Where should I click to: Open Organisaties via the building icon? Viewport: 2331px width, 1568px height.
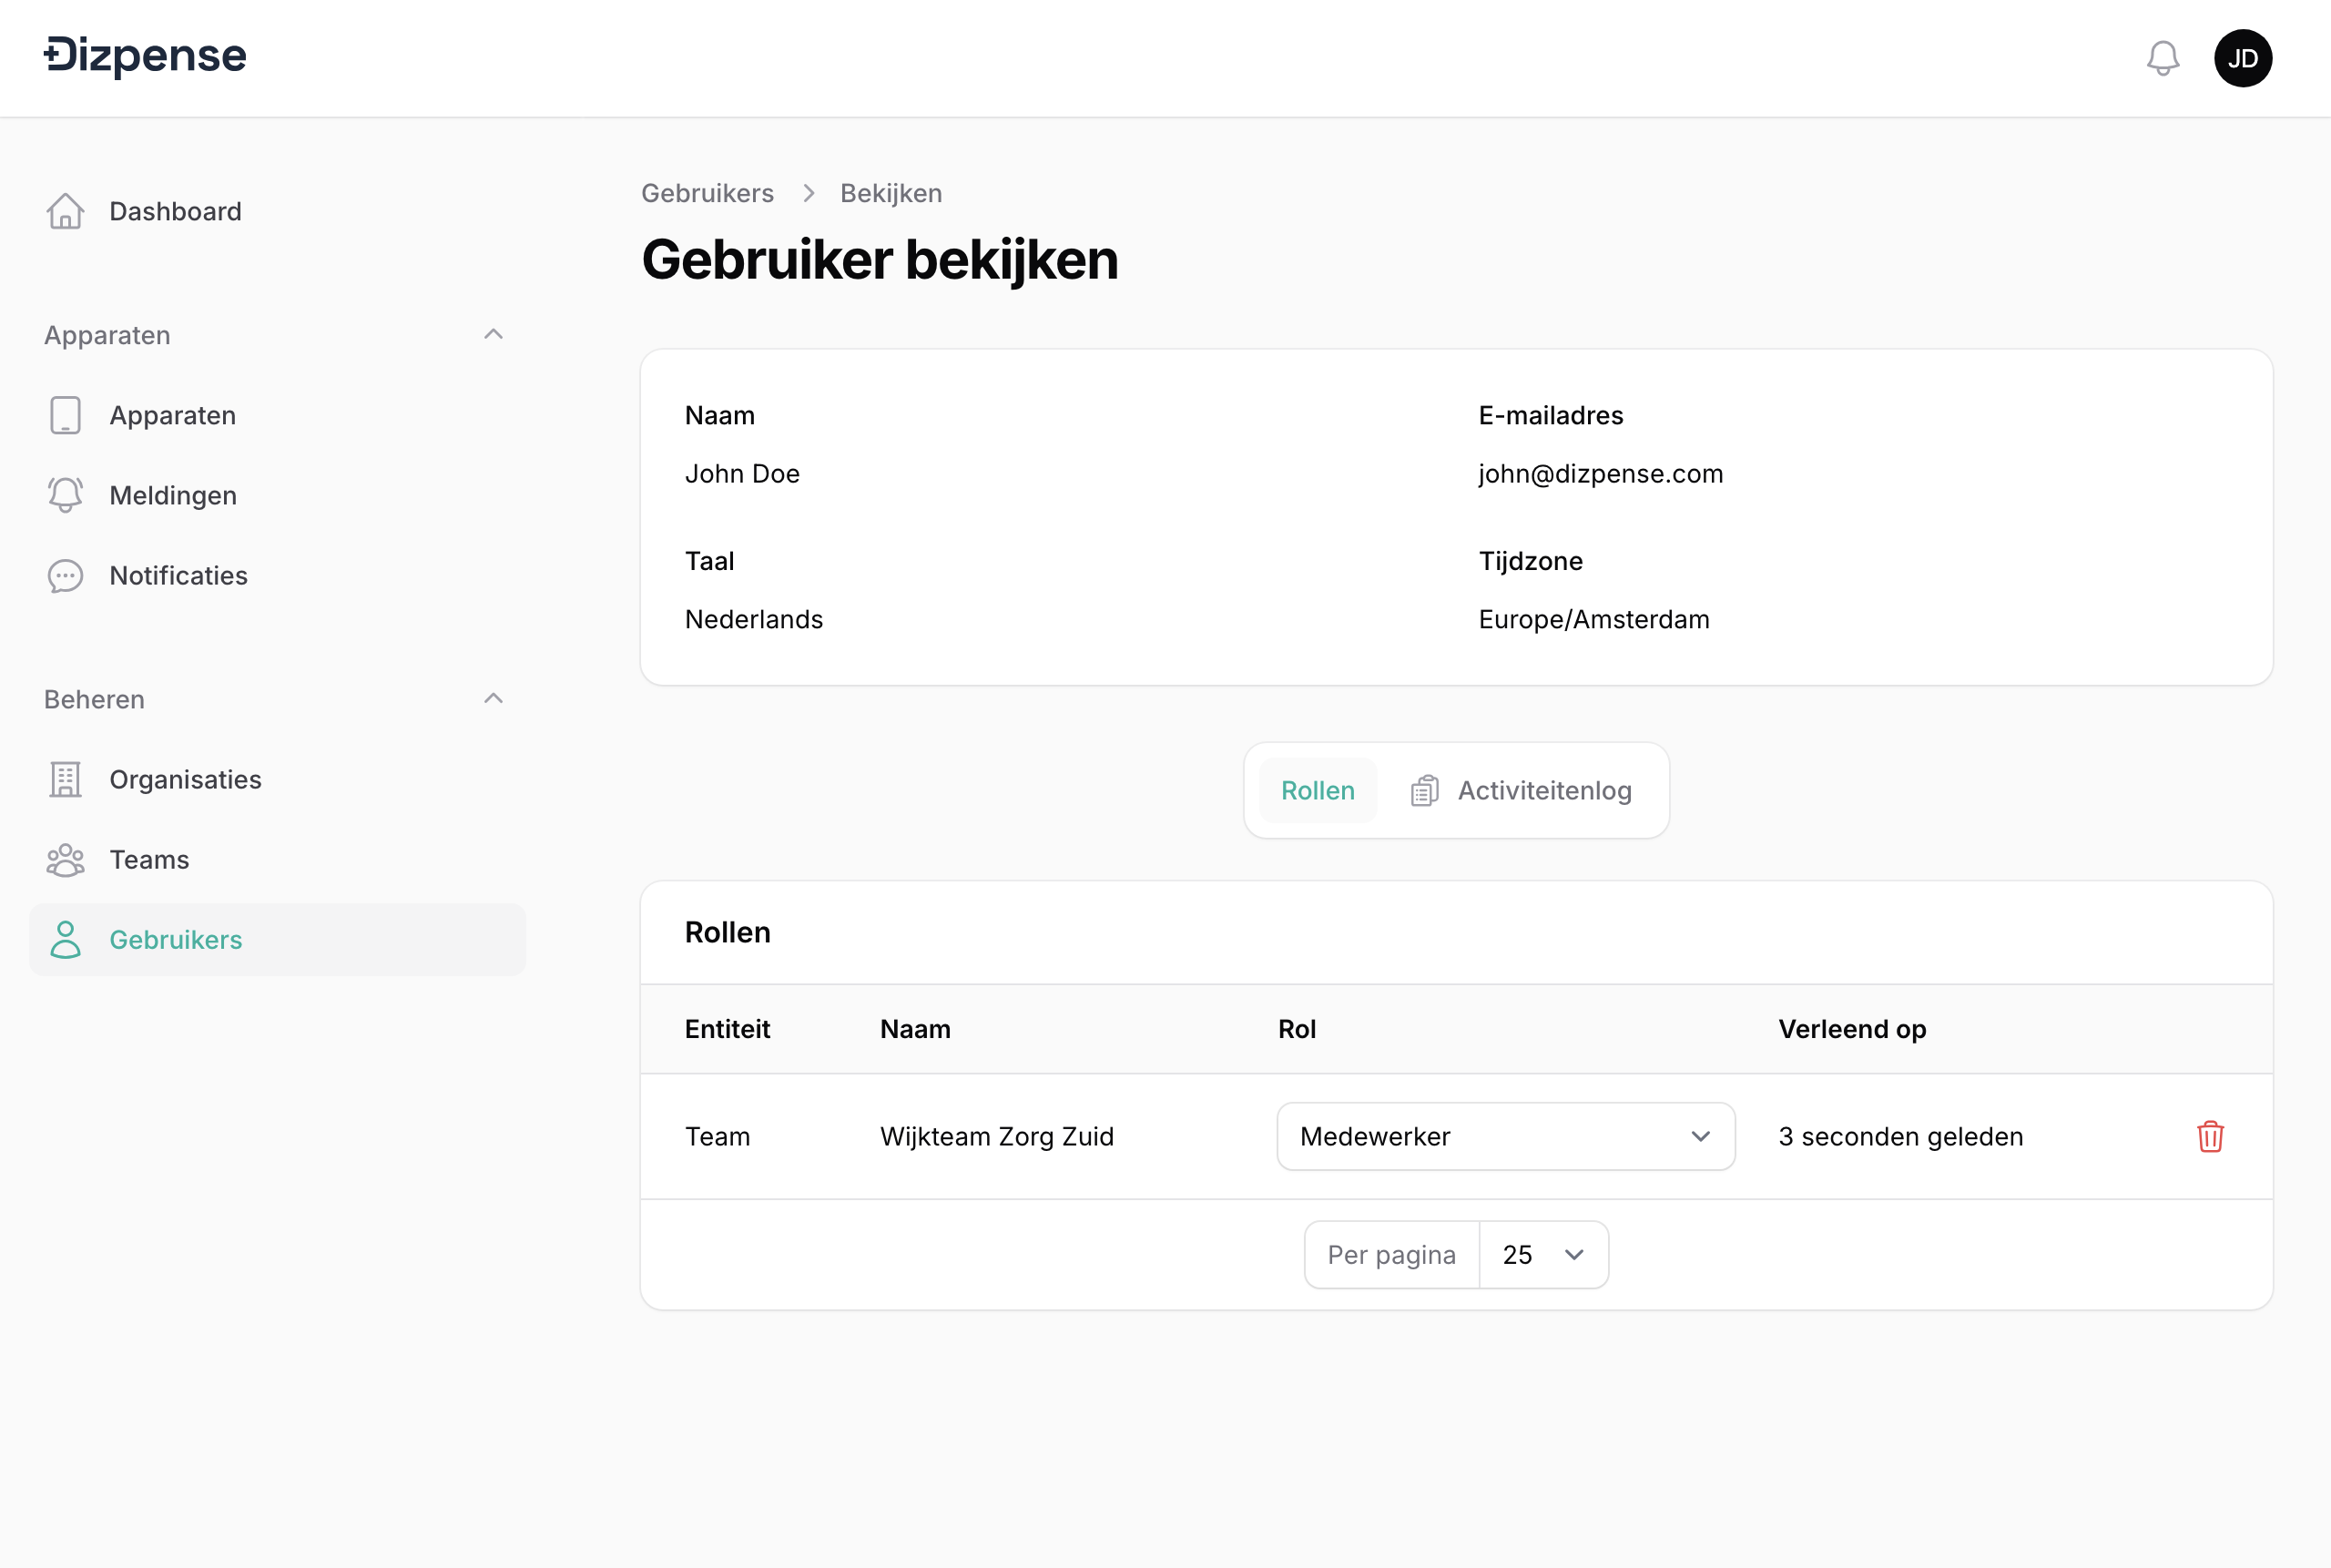66,779
